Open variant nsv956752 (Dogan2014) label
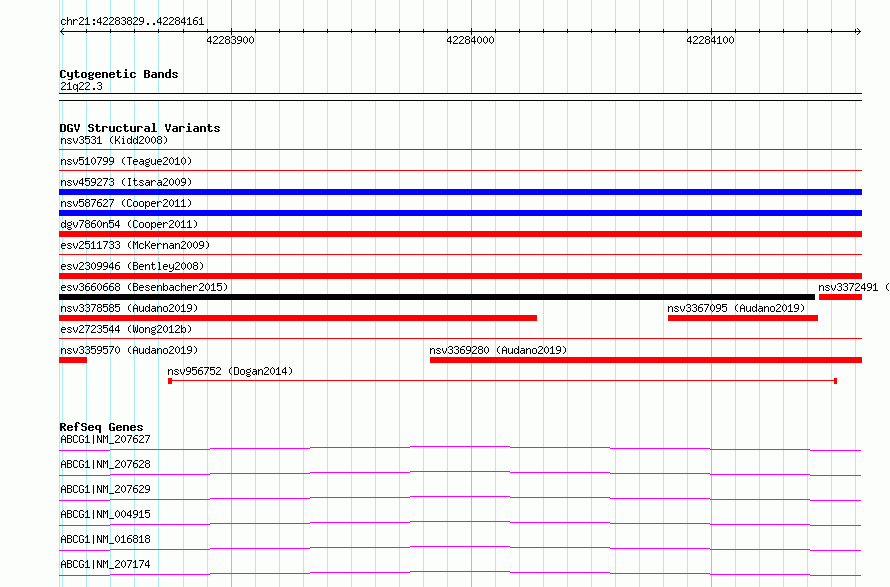890x587 pixels. tap(230, 371)
